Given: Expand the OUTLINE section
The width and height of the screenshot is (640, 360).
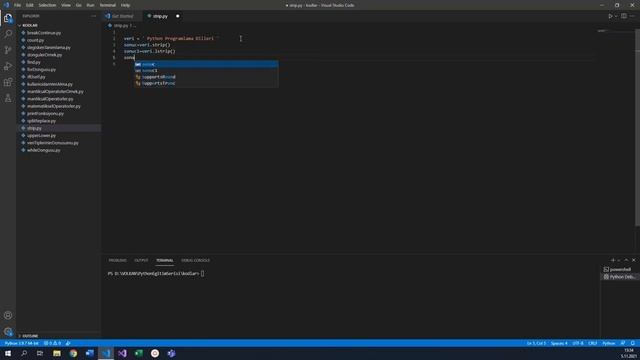Looking at the screenshot, I should pos(29,336).
